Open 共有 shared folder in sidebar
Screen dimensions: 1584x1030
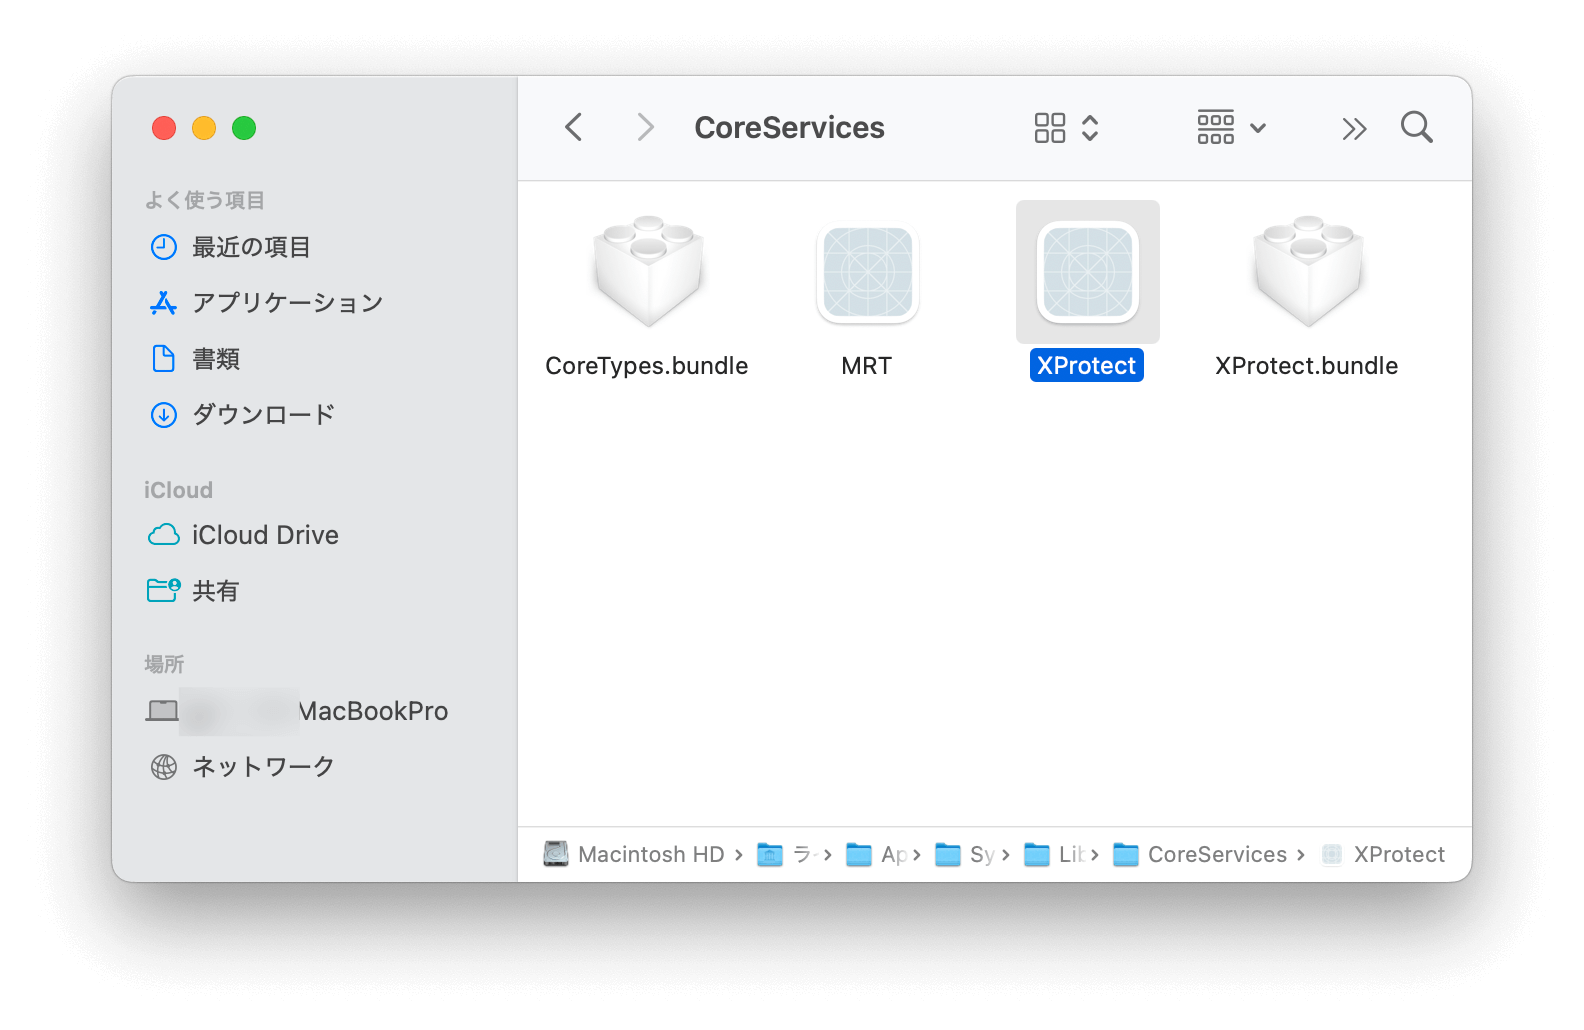tap(314, 591)
